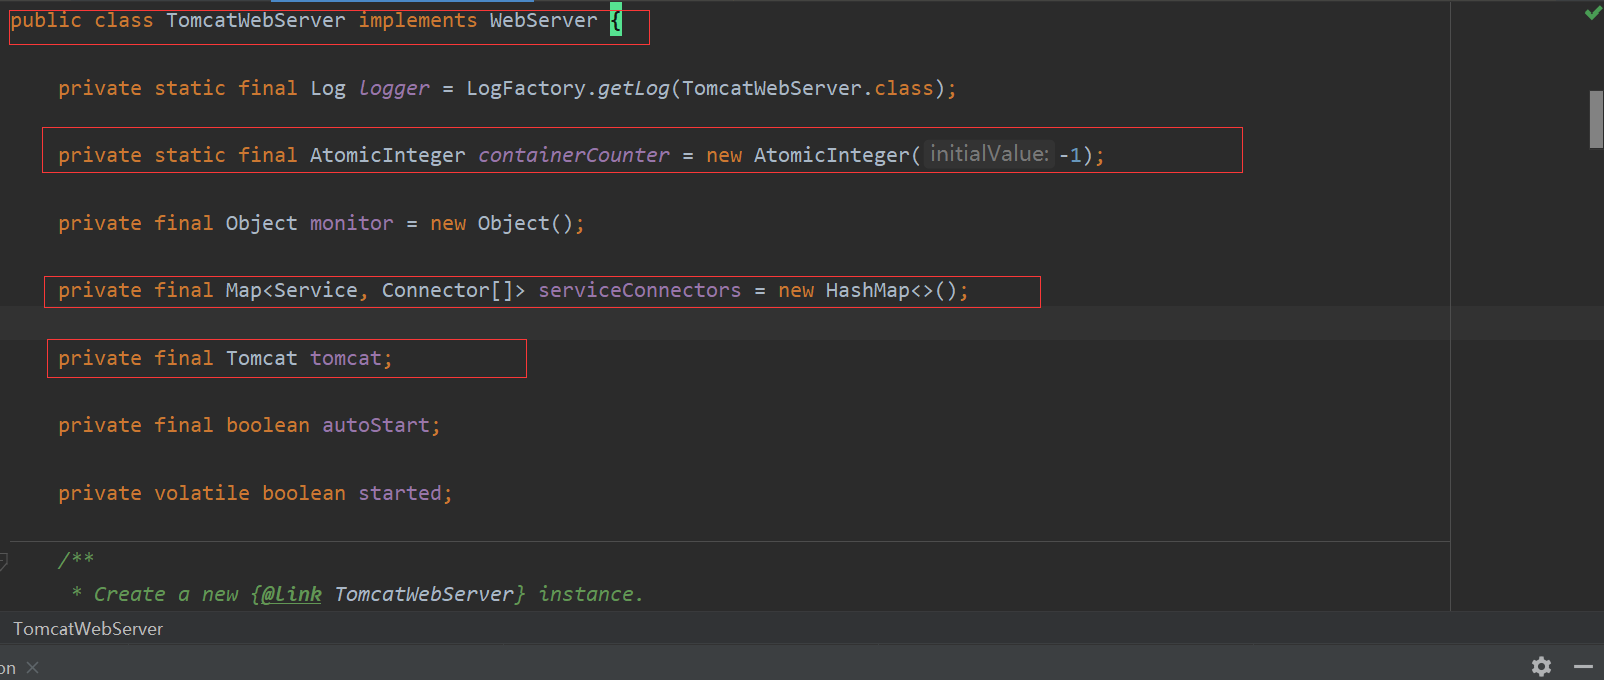Click the started field name
The width and height of the screenshot is (1604, 680).
(x=400, y=493)
